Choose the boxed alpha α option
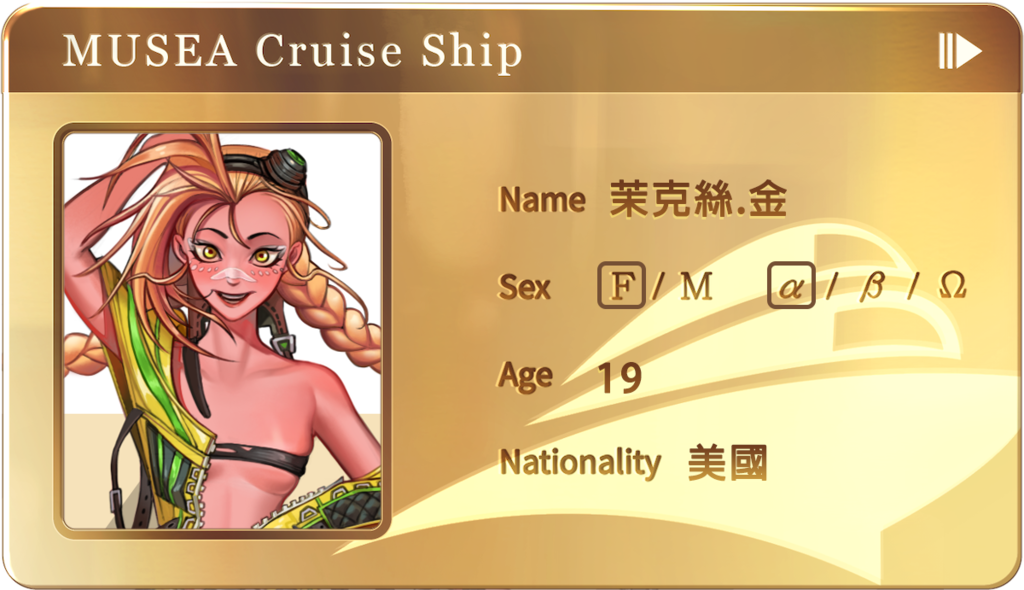The height and width of the screenshot is (590, 1024). [x=791, y=285]
